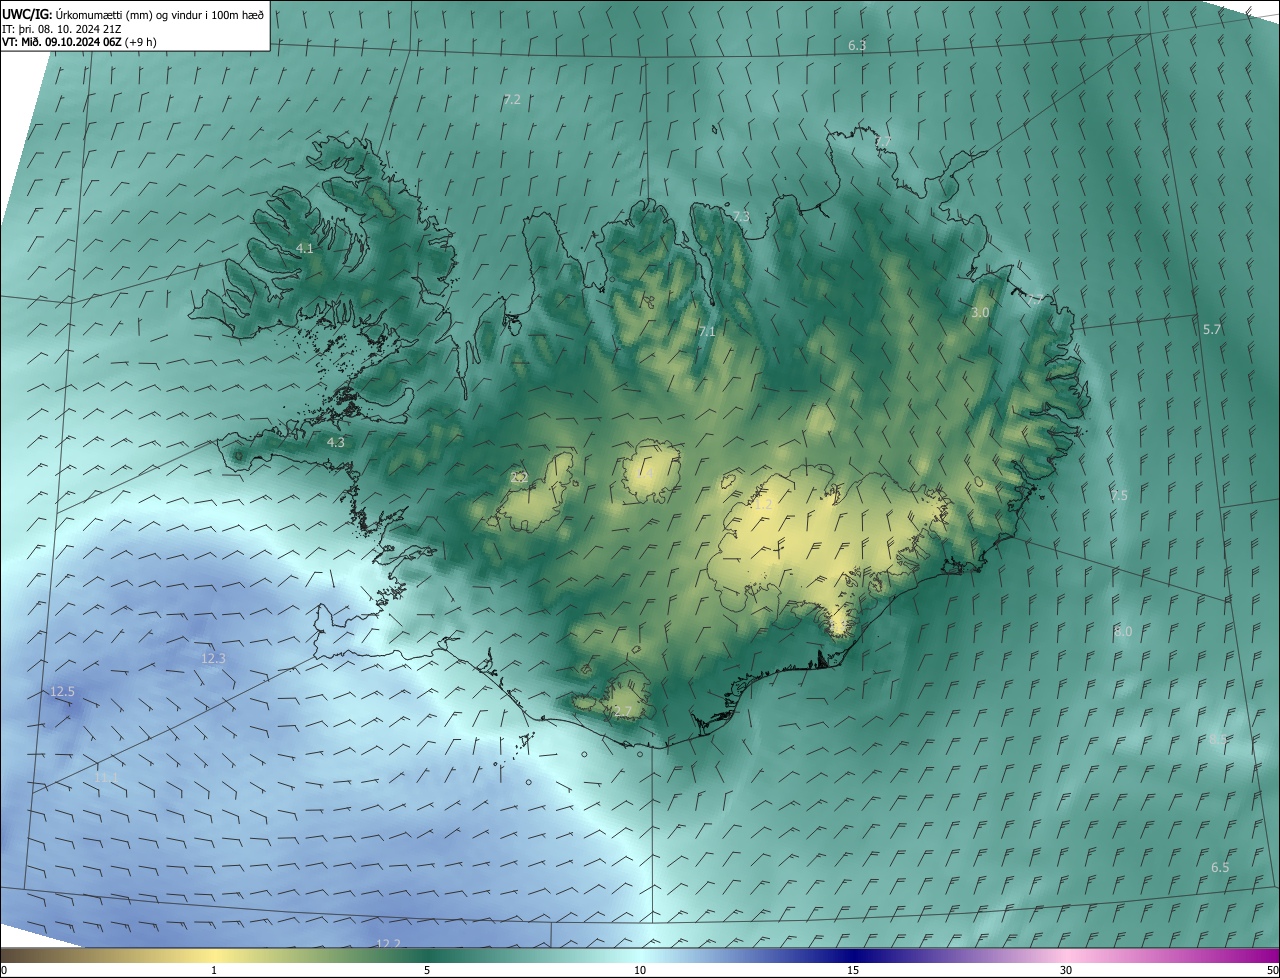Viewport: 1280px width, 978px height.
Task: Click the color scale at tick 10
Action: (640, 970)
